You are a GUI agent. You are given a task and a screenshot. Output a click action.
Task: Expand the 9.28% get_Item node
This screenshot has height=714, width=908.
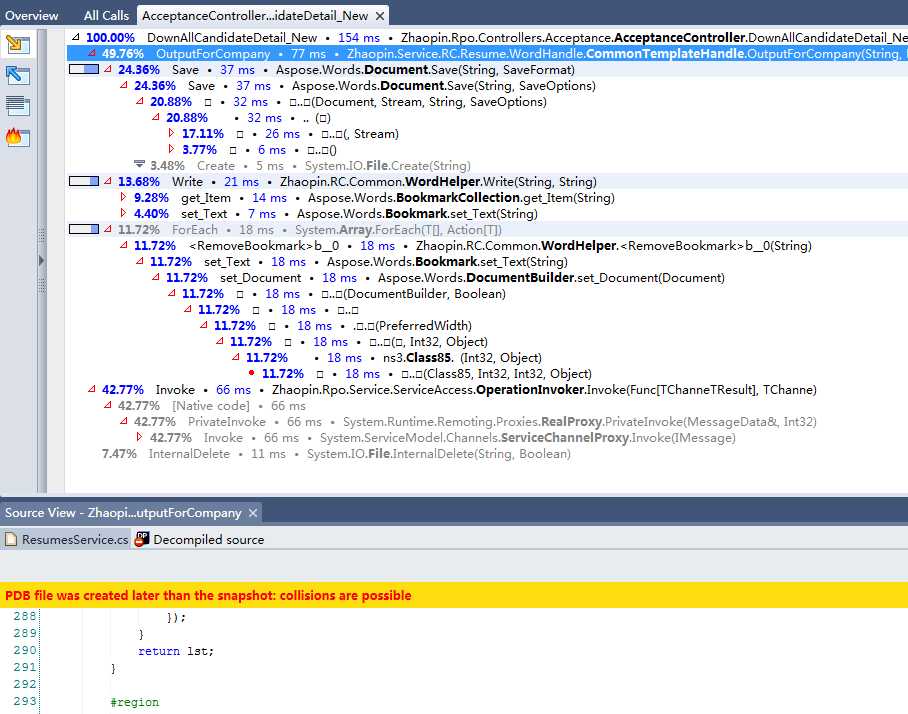[123, 197]
